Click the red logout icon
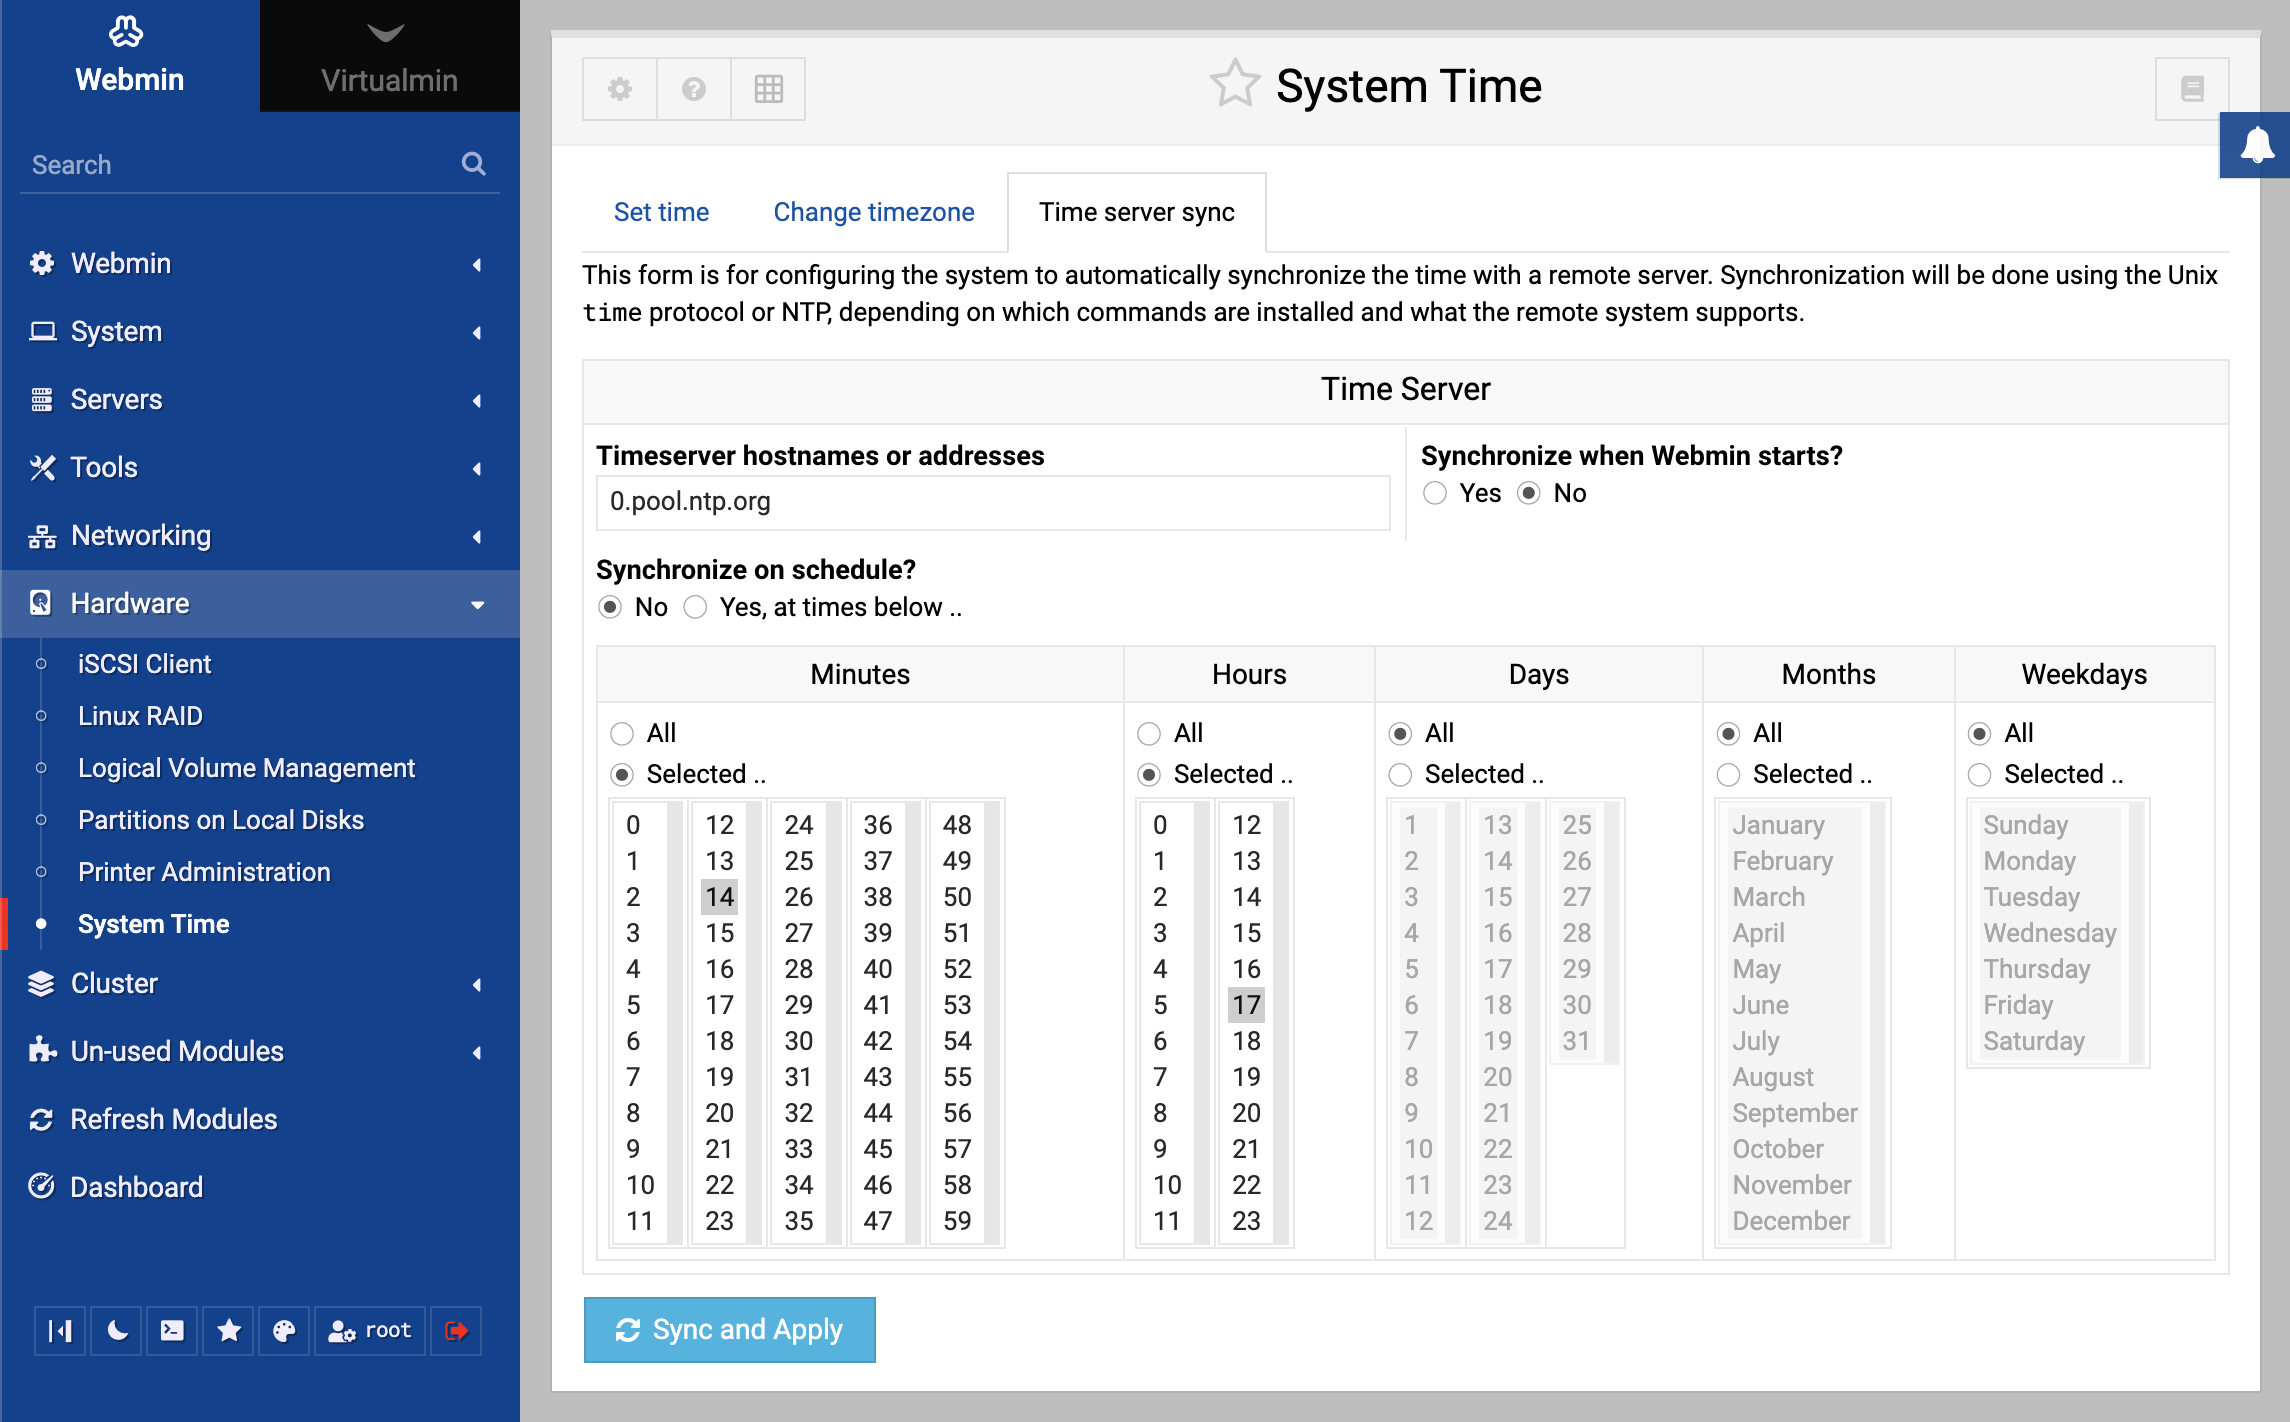 coord(456,1330)
